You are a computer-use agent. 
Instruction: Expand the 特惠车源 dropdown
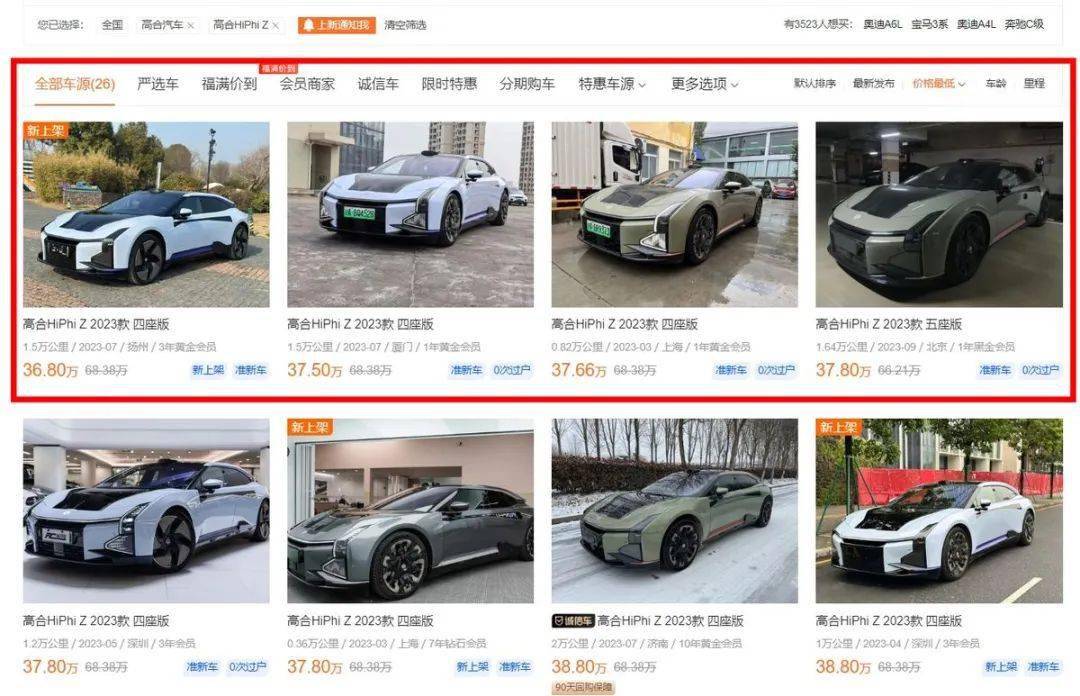coord(612,84)
